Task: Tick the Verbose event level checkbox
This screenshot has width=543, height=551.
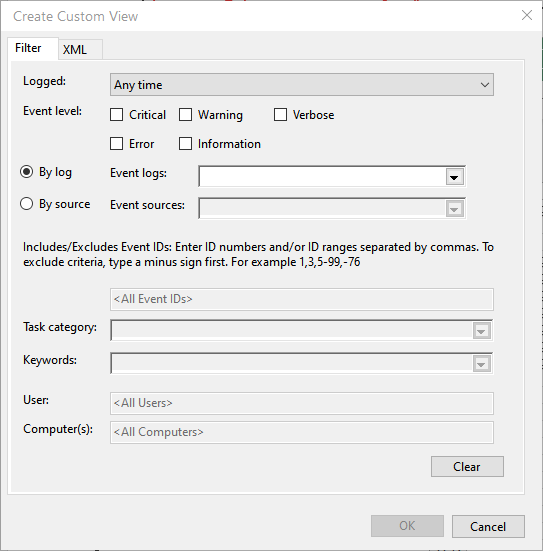Action: 280,115
